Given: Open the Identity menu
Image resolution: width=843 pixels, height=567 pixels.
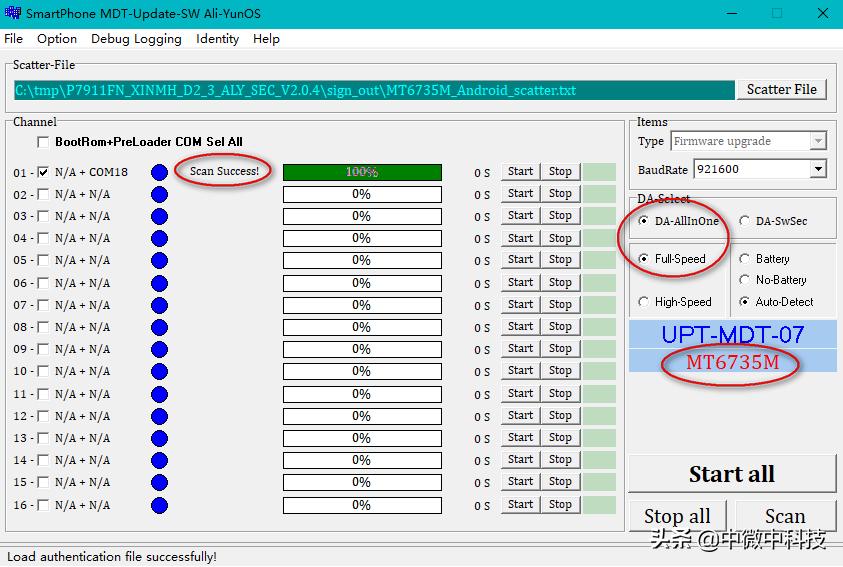Looking at the screenshot, I should point(217,39).
